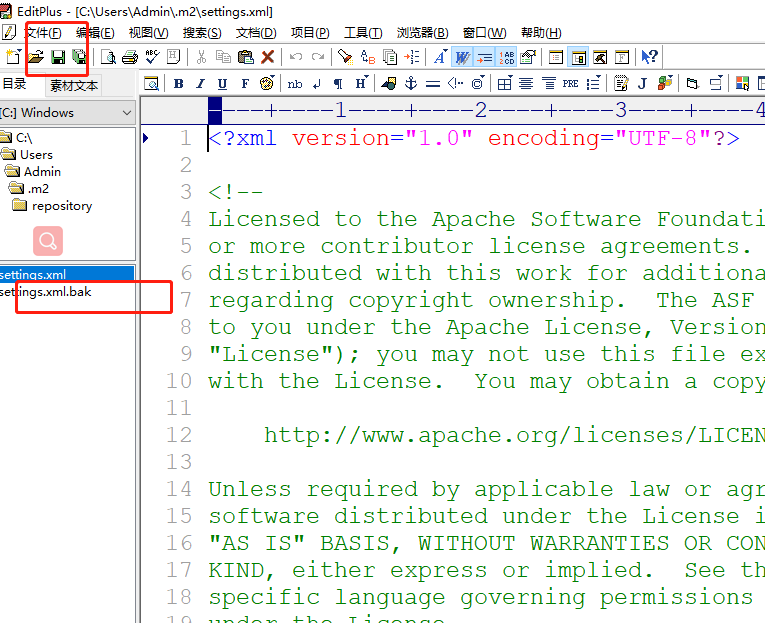The width and height of the screenshot is (765, 623).
Task: Paste with the clipboard icon
Action: [245, 57]
